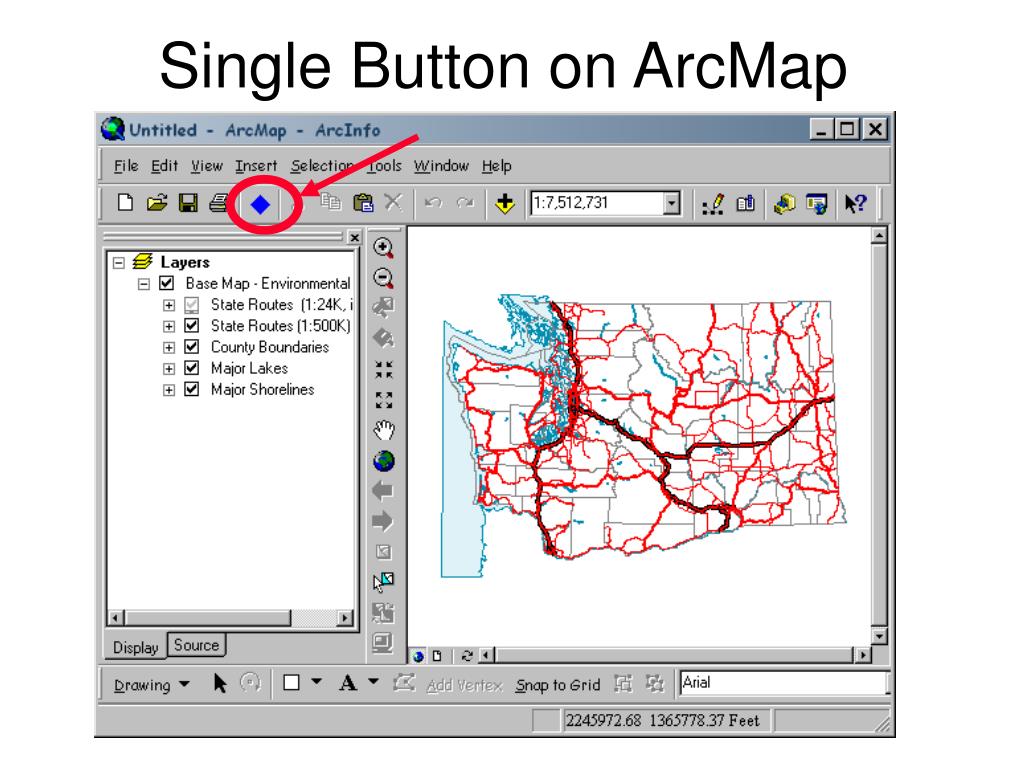The height and width of the screenshot is (768, 1024).
Task: Click the Edit Vertices icon before Add Vertex
Action: pyautogui.click(x=404, y=683)
